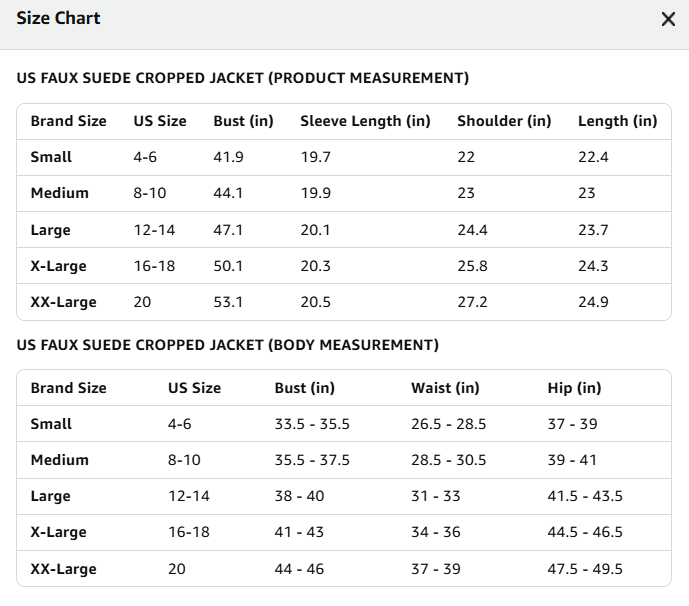Click XX-Large bust value 53.1
689x606 pixels.
point(228,302)
